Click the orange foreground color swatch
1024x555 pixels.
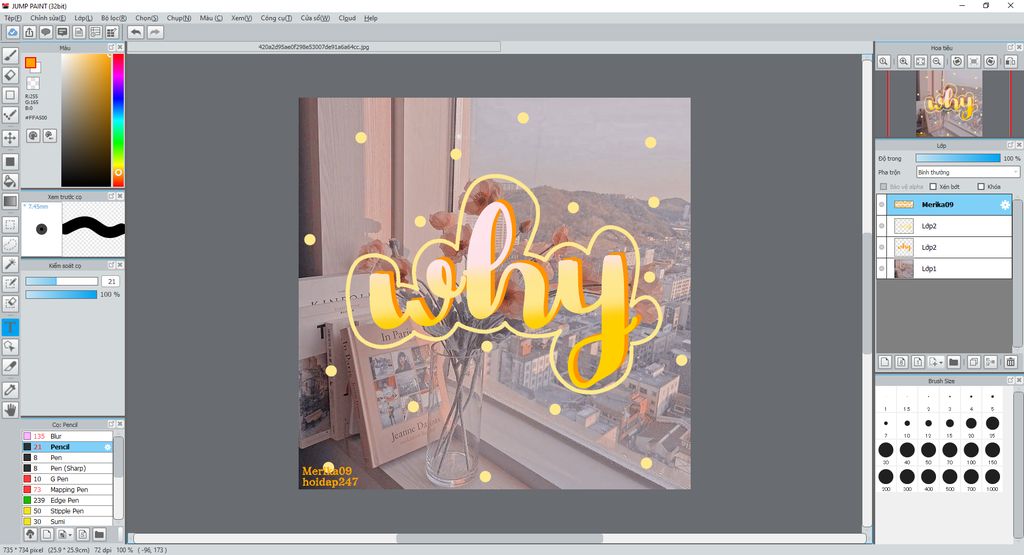point(30,63)
